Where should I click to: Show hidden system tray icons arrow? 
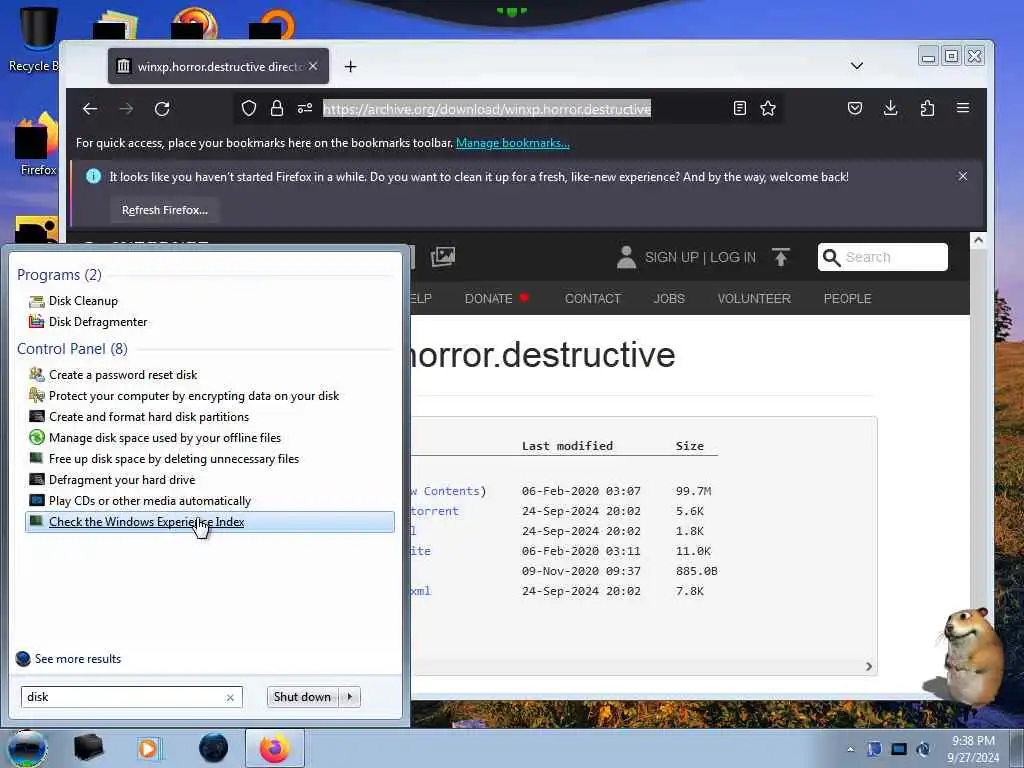[850, 749]
